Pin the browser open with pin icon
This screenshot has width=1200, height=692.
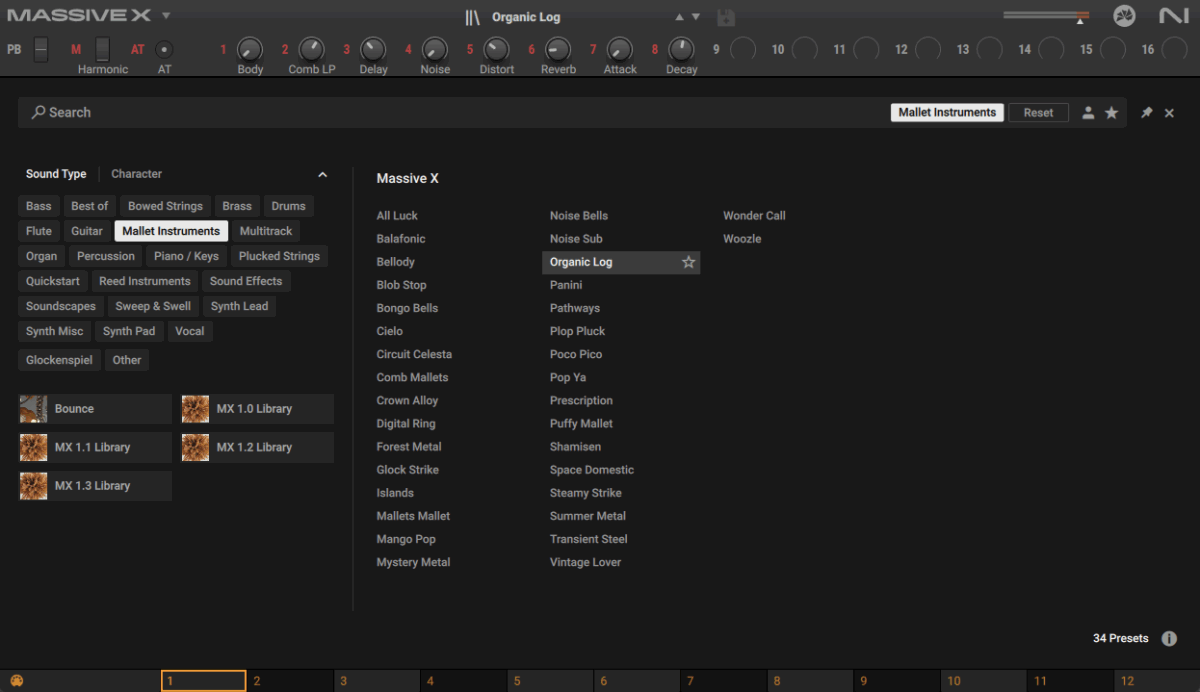pyautogui.click(x=1146, y=113)
